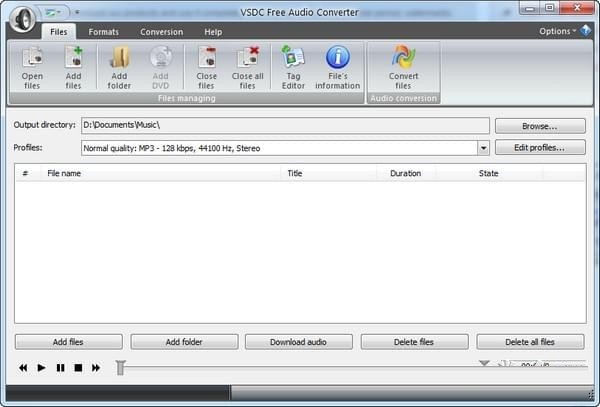
Task: Sort by the State column header
Action: pos(489,173)
